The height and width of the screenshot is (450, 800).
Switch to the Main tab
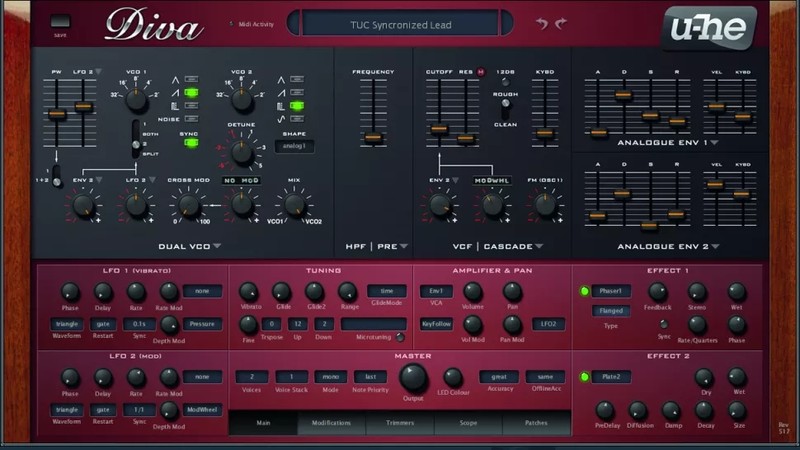(263, 423)
